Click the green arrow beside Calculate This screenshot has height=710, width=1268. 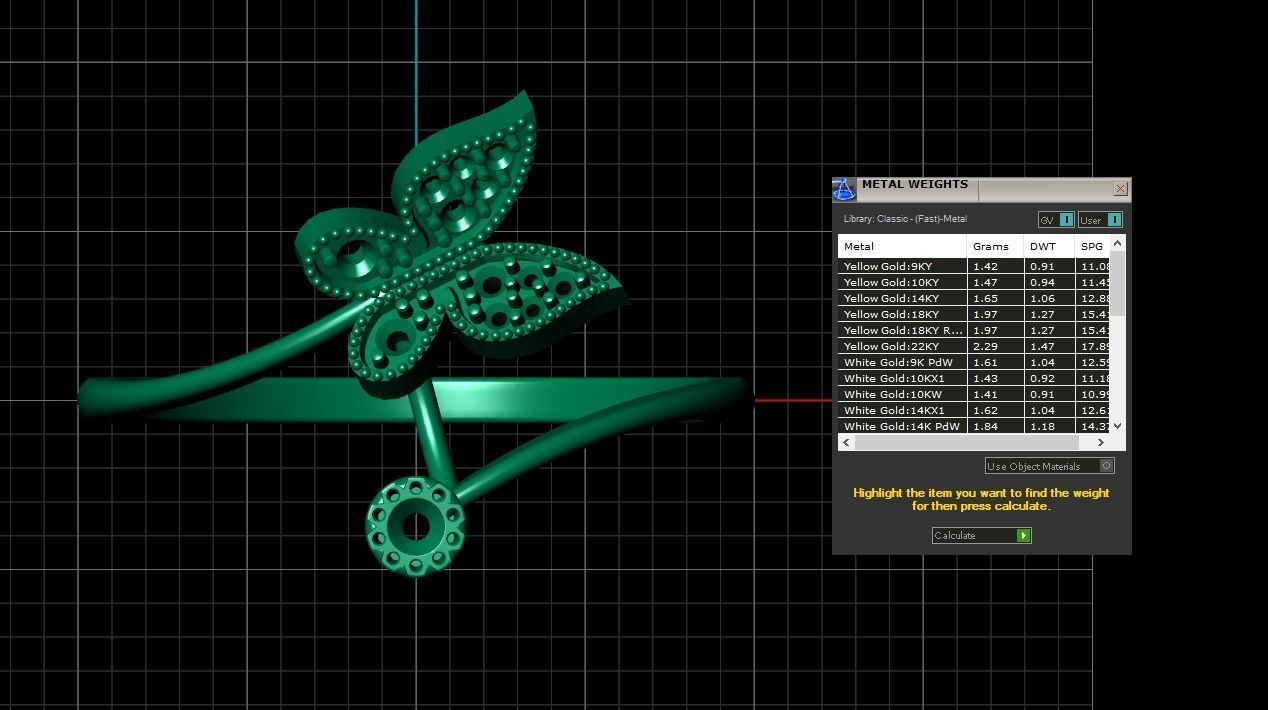click(1023, 535)
